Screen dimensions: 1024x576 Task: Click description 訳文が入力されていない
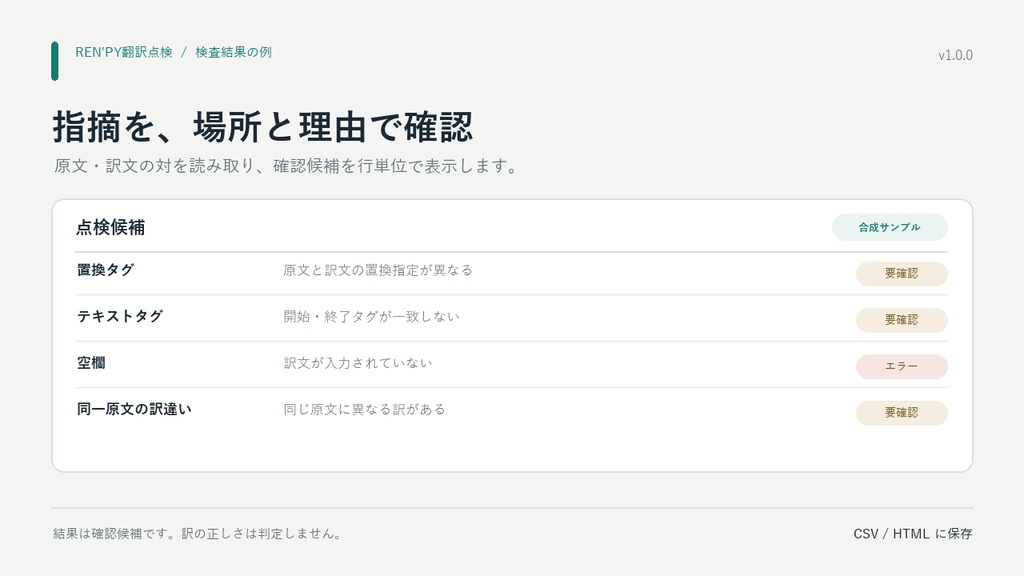click(x=357, y=362)
